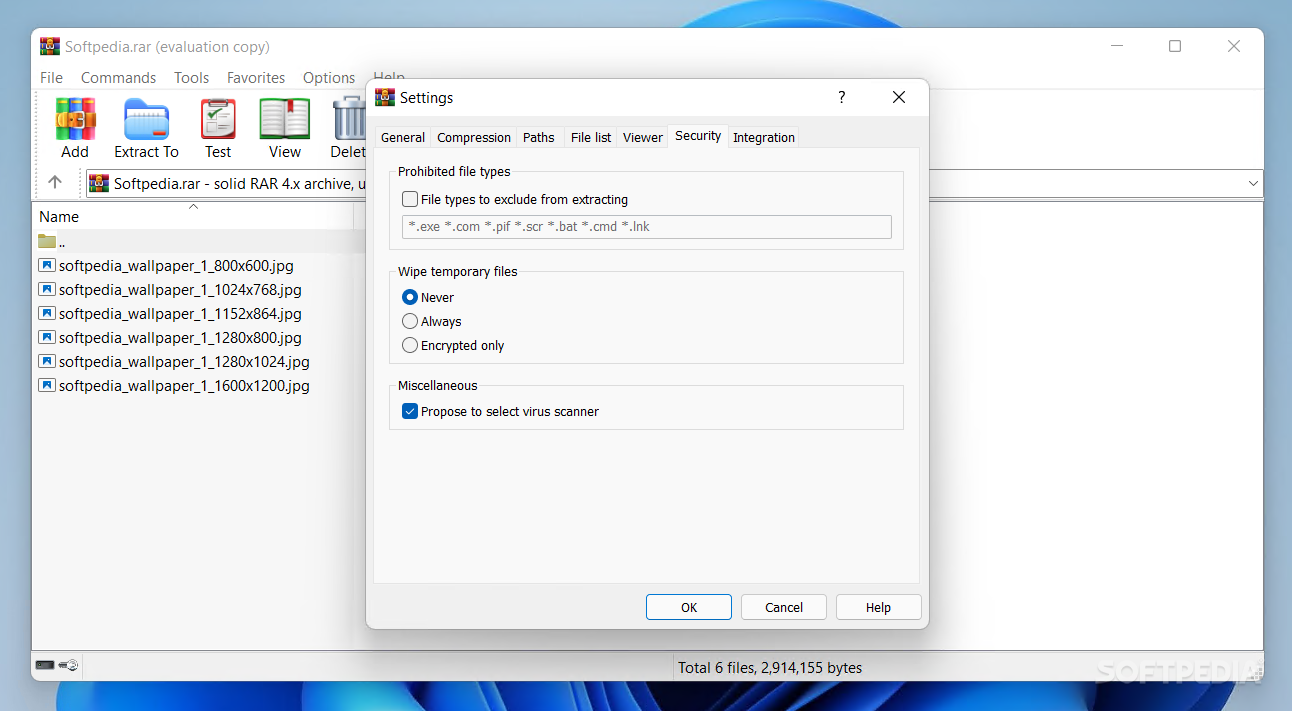This screenshot has width=1292, height=711.
Task: Click the image icon of softpedia_wallpaper_1_1280x800.jpg
Action: pos(47,337)
